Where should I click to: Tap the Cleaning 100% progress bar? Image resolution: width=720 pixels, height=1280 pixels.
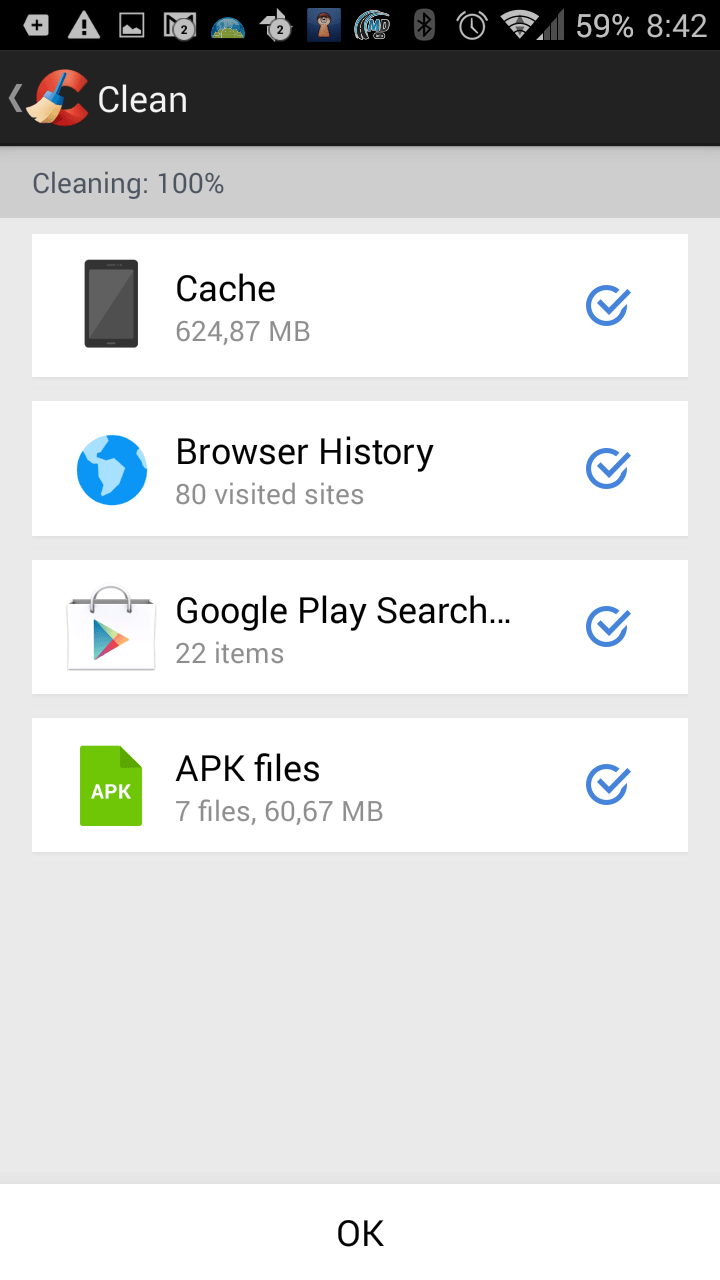point(360,184)
